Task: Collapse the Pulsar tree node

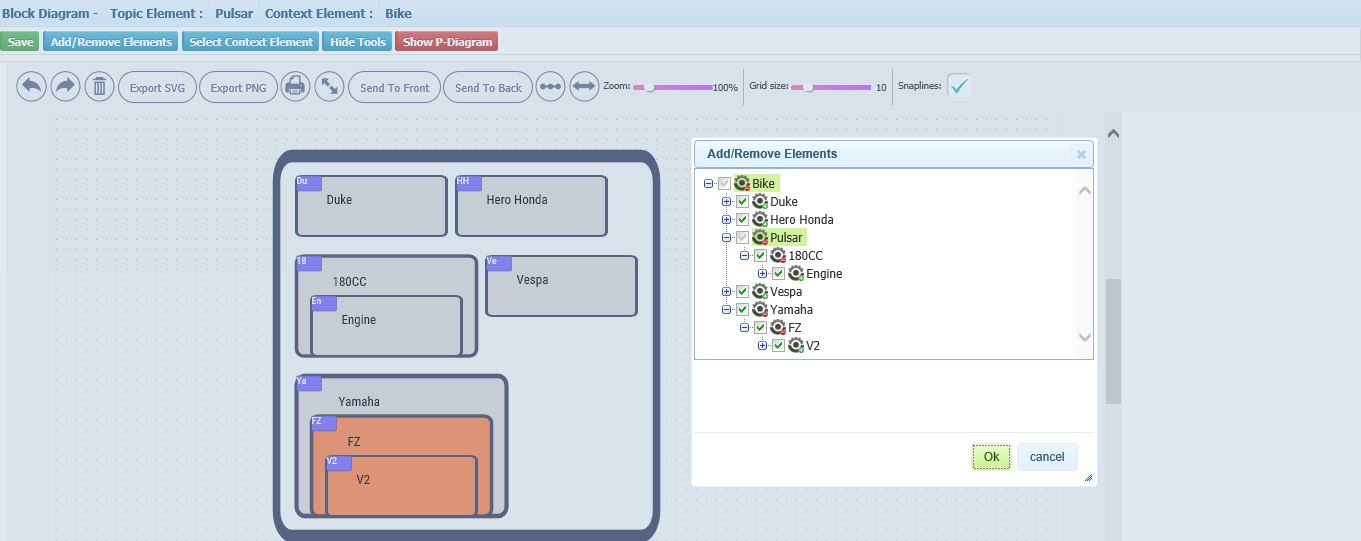Action: pos(726,238)
